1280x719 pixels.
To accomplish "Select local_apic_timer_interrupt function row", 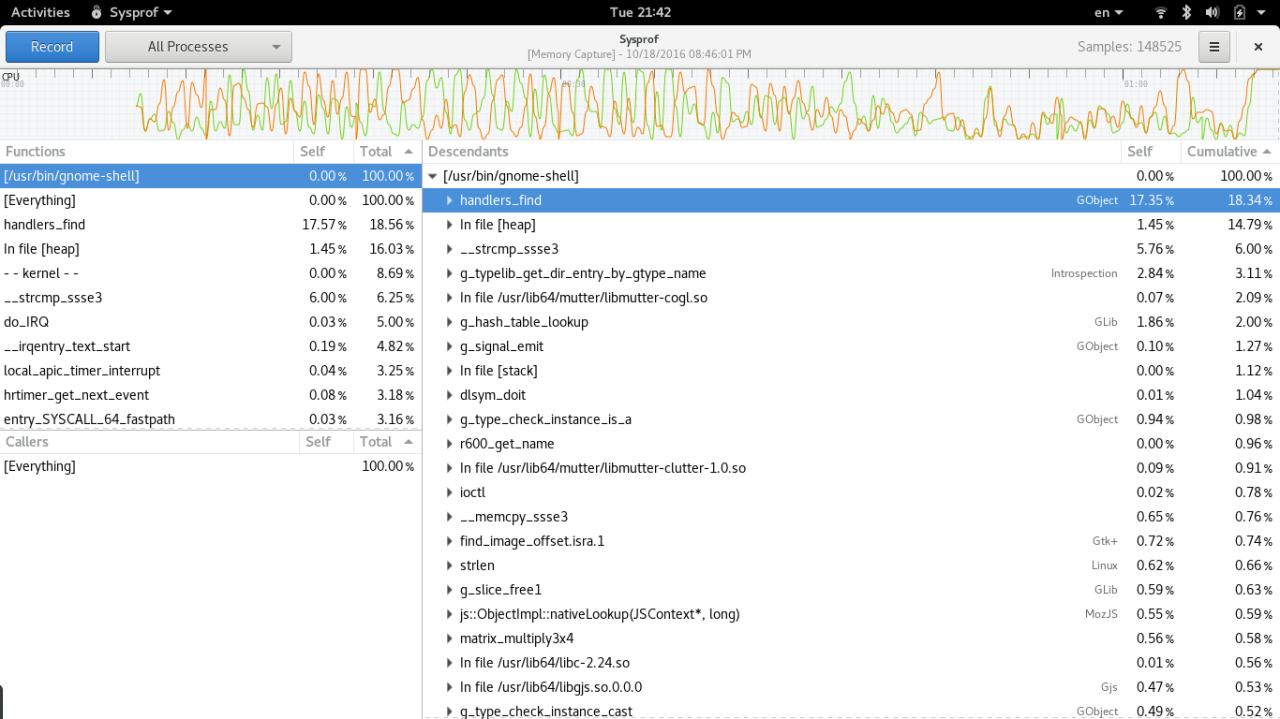I will click(210, 371).
